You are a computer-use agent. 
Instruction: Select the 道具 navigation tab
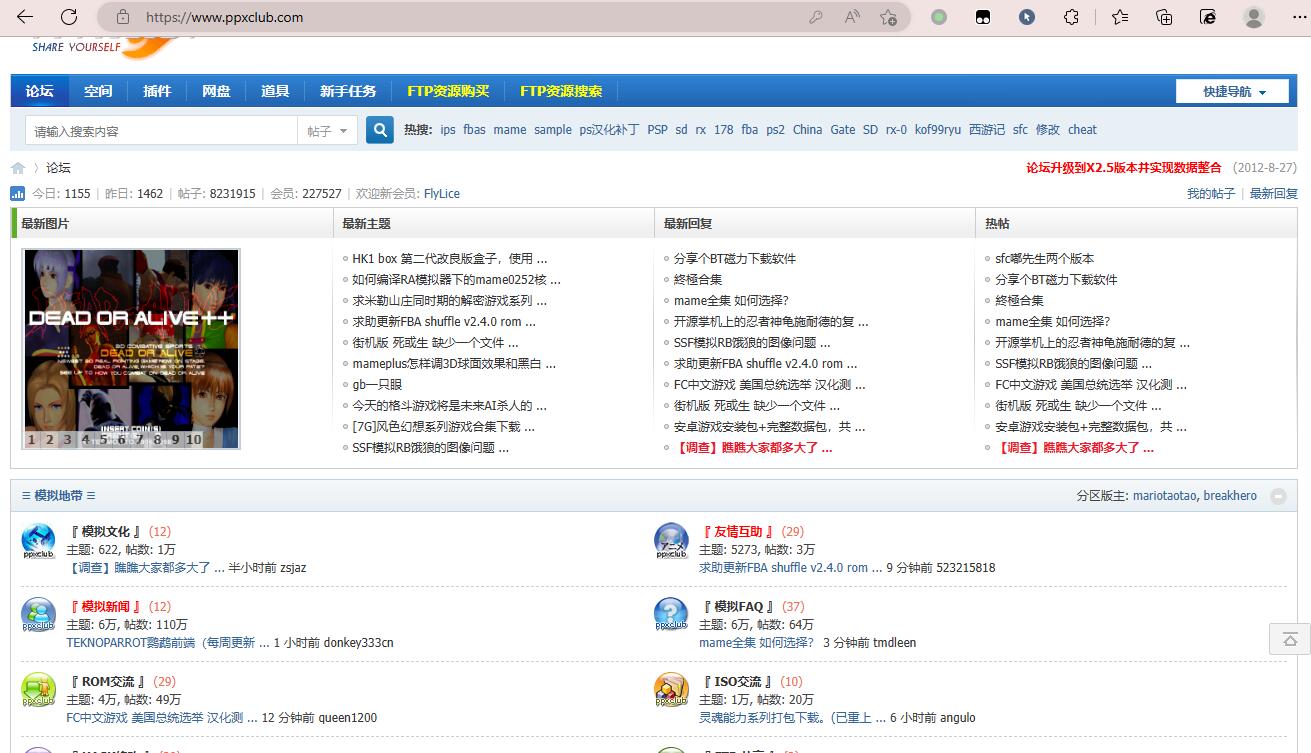(275, 91)
